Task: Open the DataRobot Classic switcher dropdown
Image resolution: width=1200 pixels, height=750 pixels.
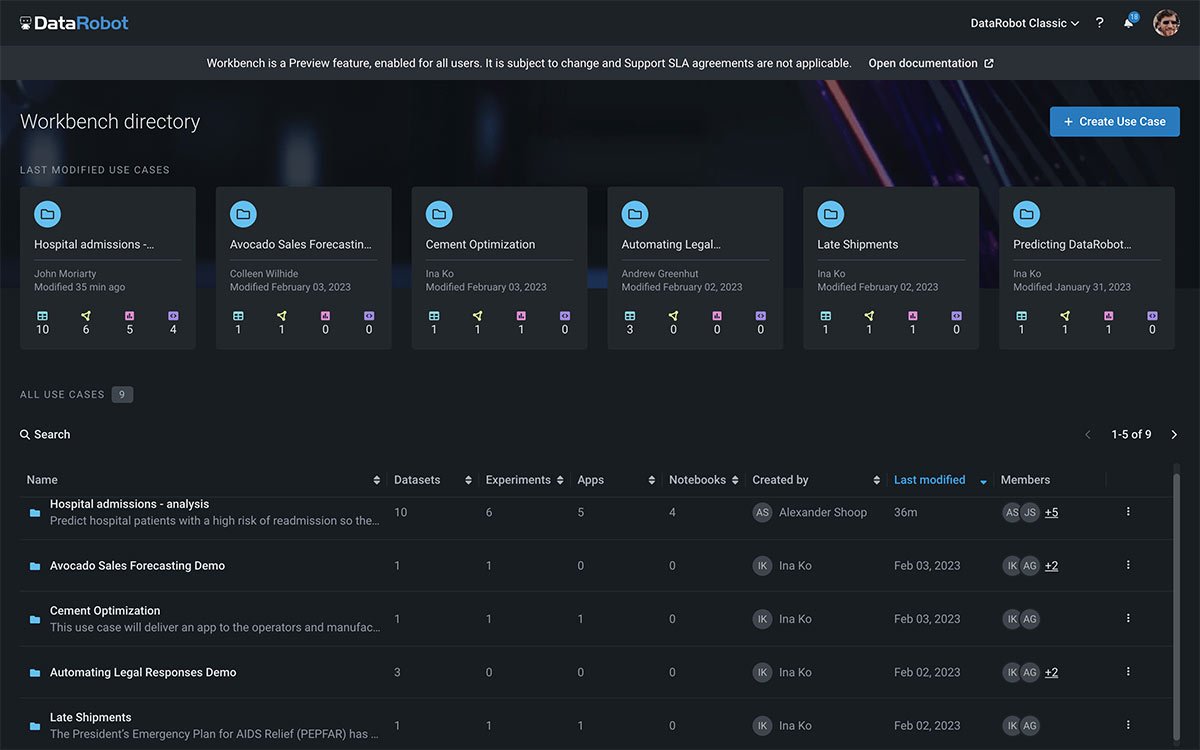Action: (1024, 22)
